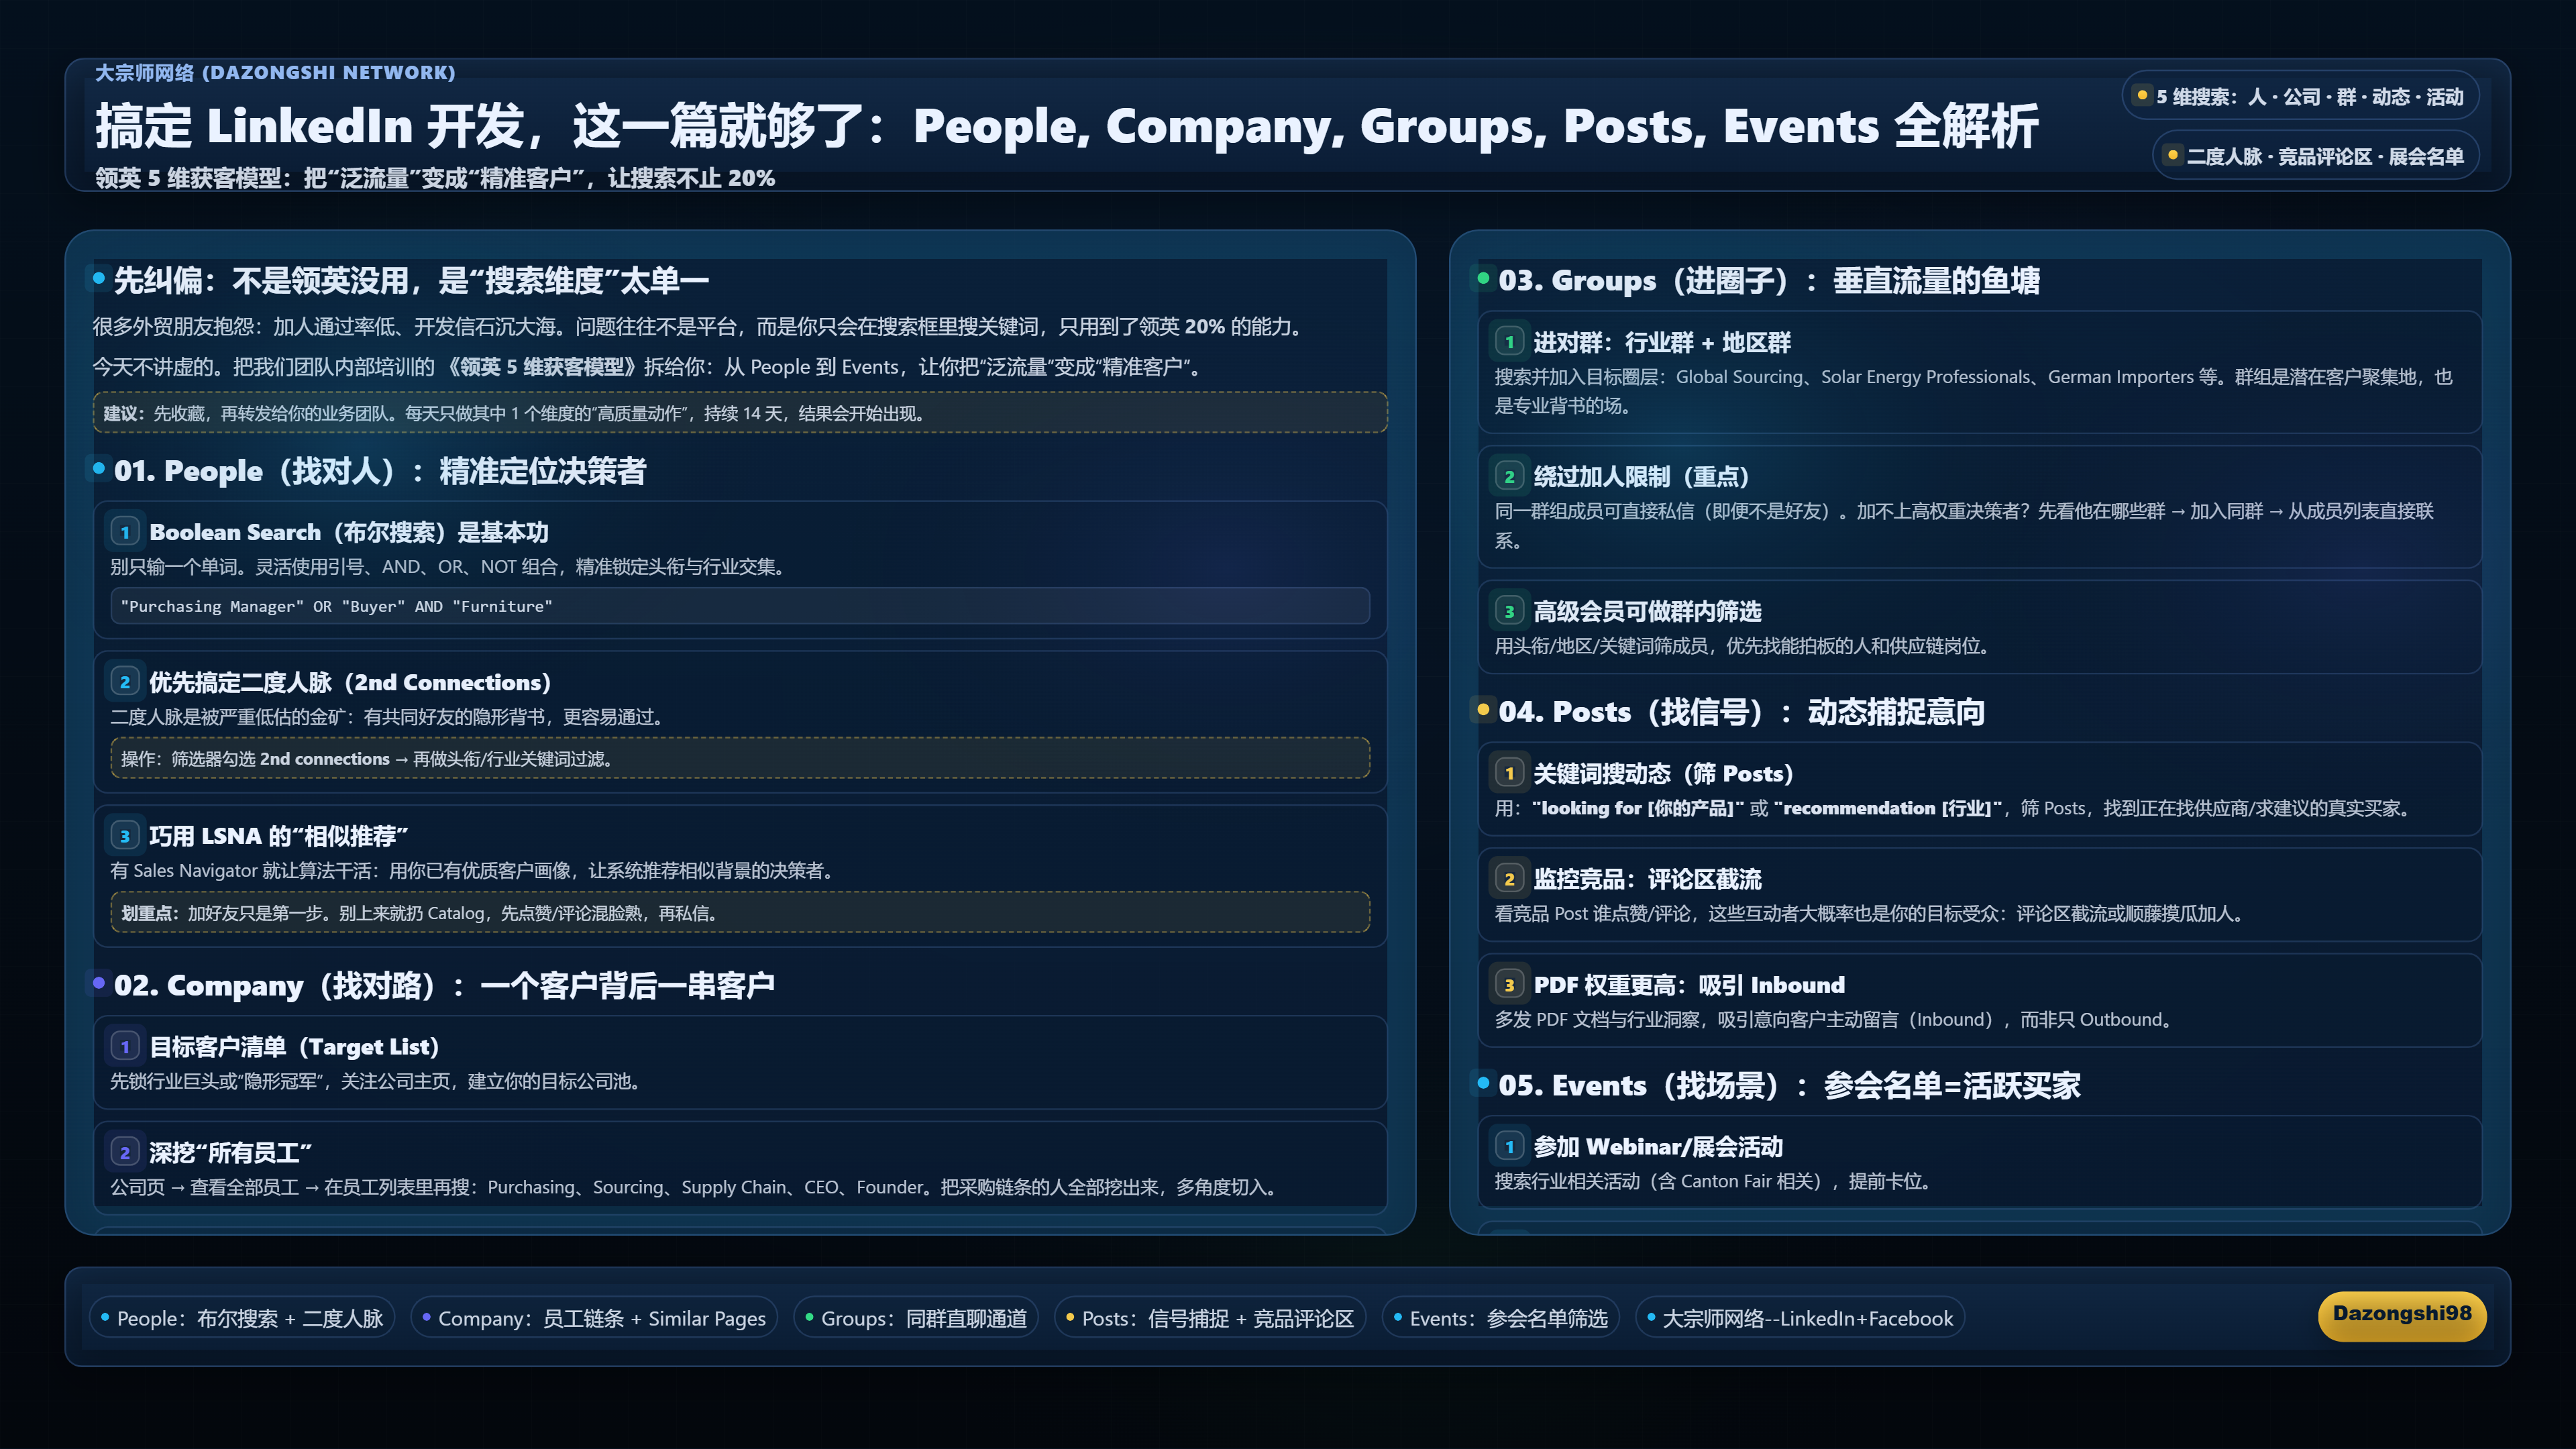The height and width of the screenshot is (1449, 2576).
Task: Click green badge 1 beside 进对群 heading
Action: click(1509, 342)
